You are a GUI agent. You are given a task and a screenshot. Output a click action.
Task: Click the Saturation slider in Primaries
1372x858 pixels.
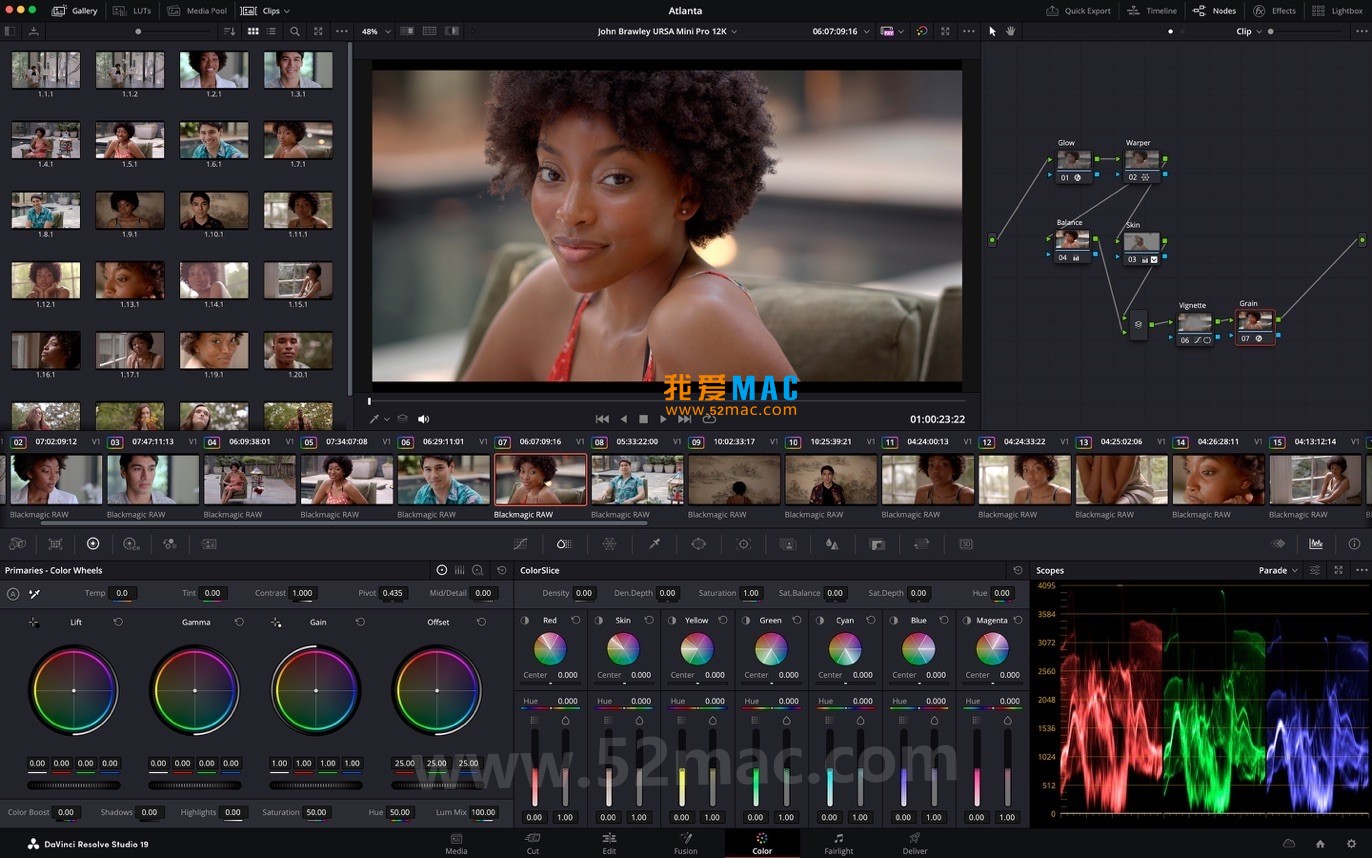(x=316, y=812)
